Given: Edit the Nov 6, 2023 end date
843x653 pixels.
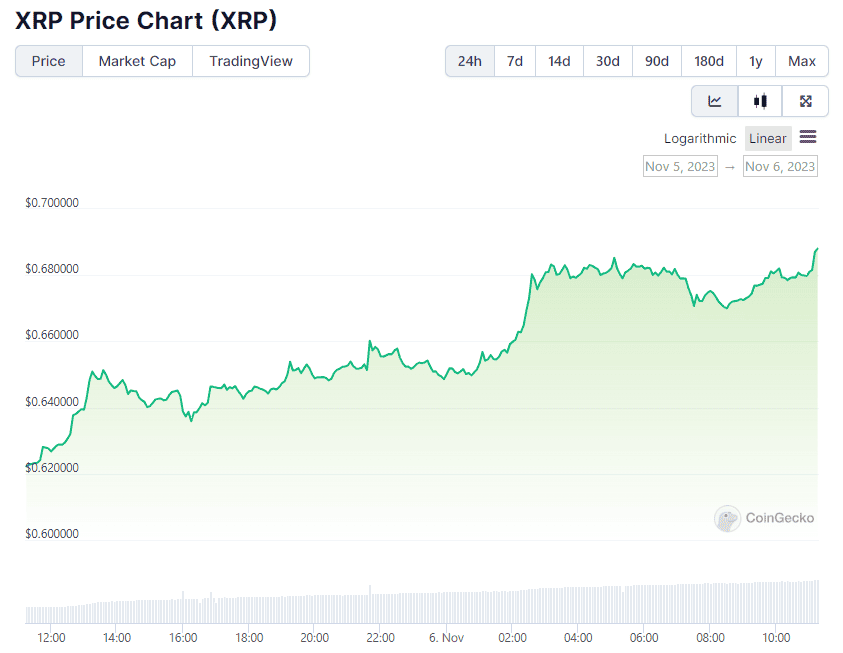Looking at the screenshot, I should click(x=780, y=167).
